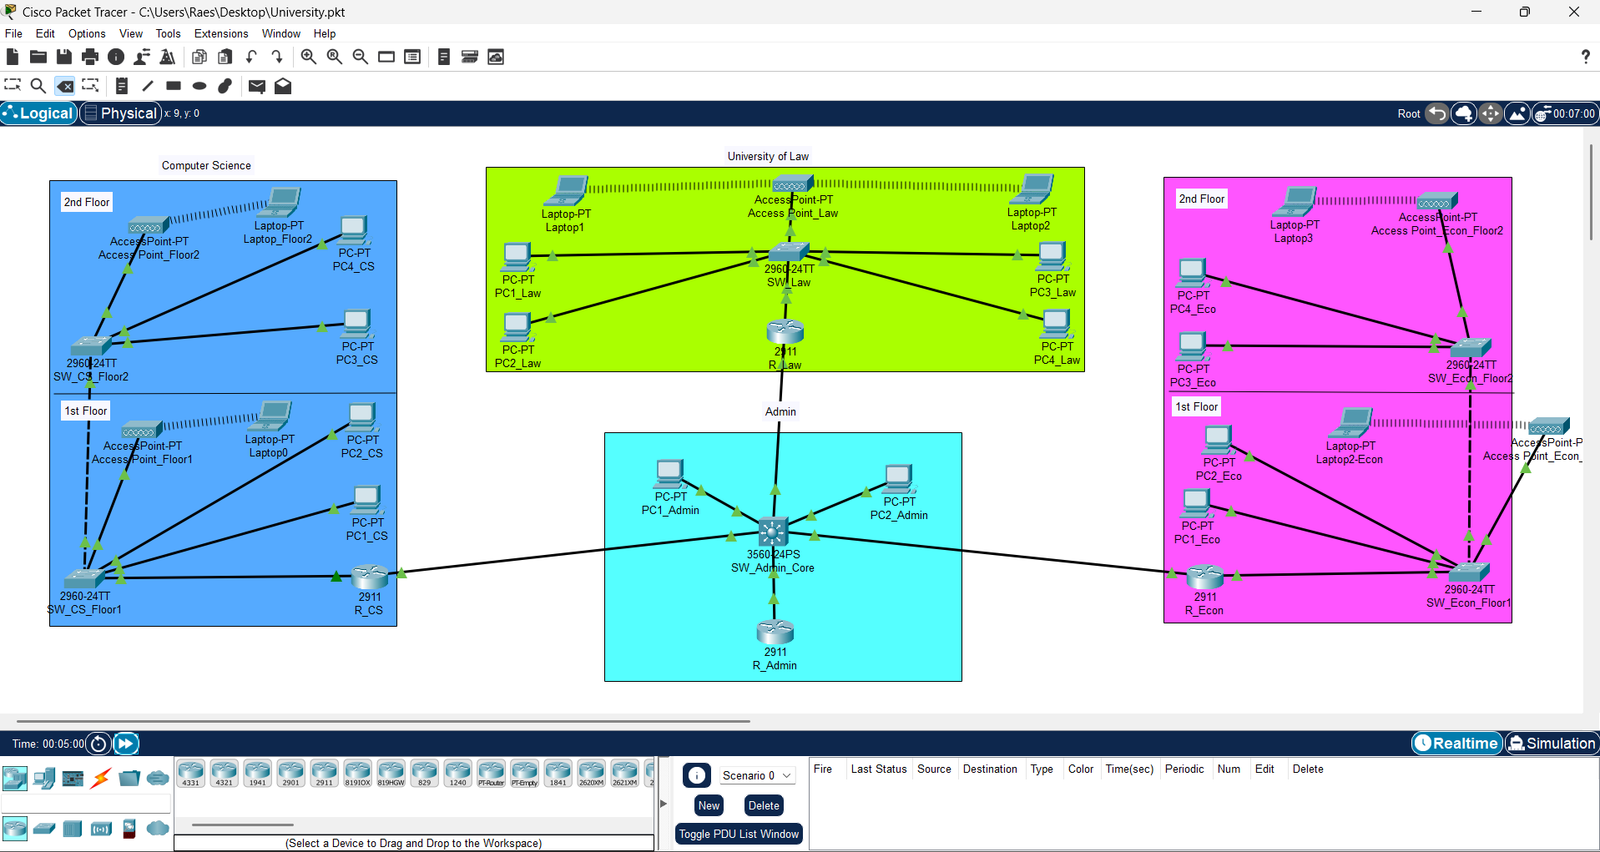Switch to Realtime mode

[1457, 743]
